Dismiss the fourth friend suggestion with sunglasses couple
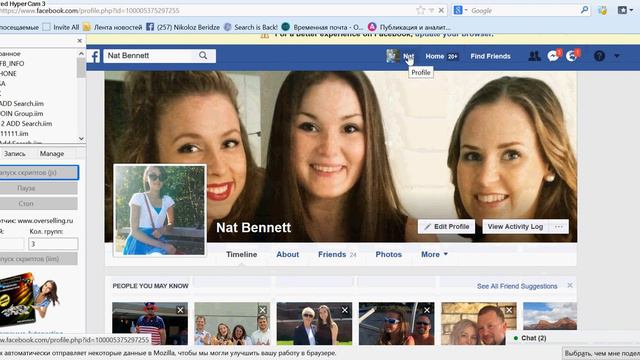 pyautogui.click(x=427, y=310)
